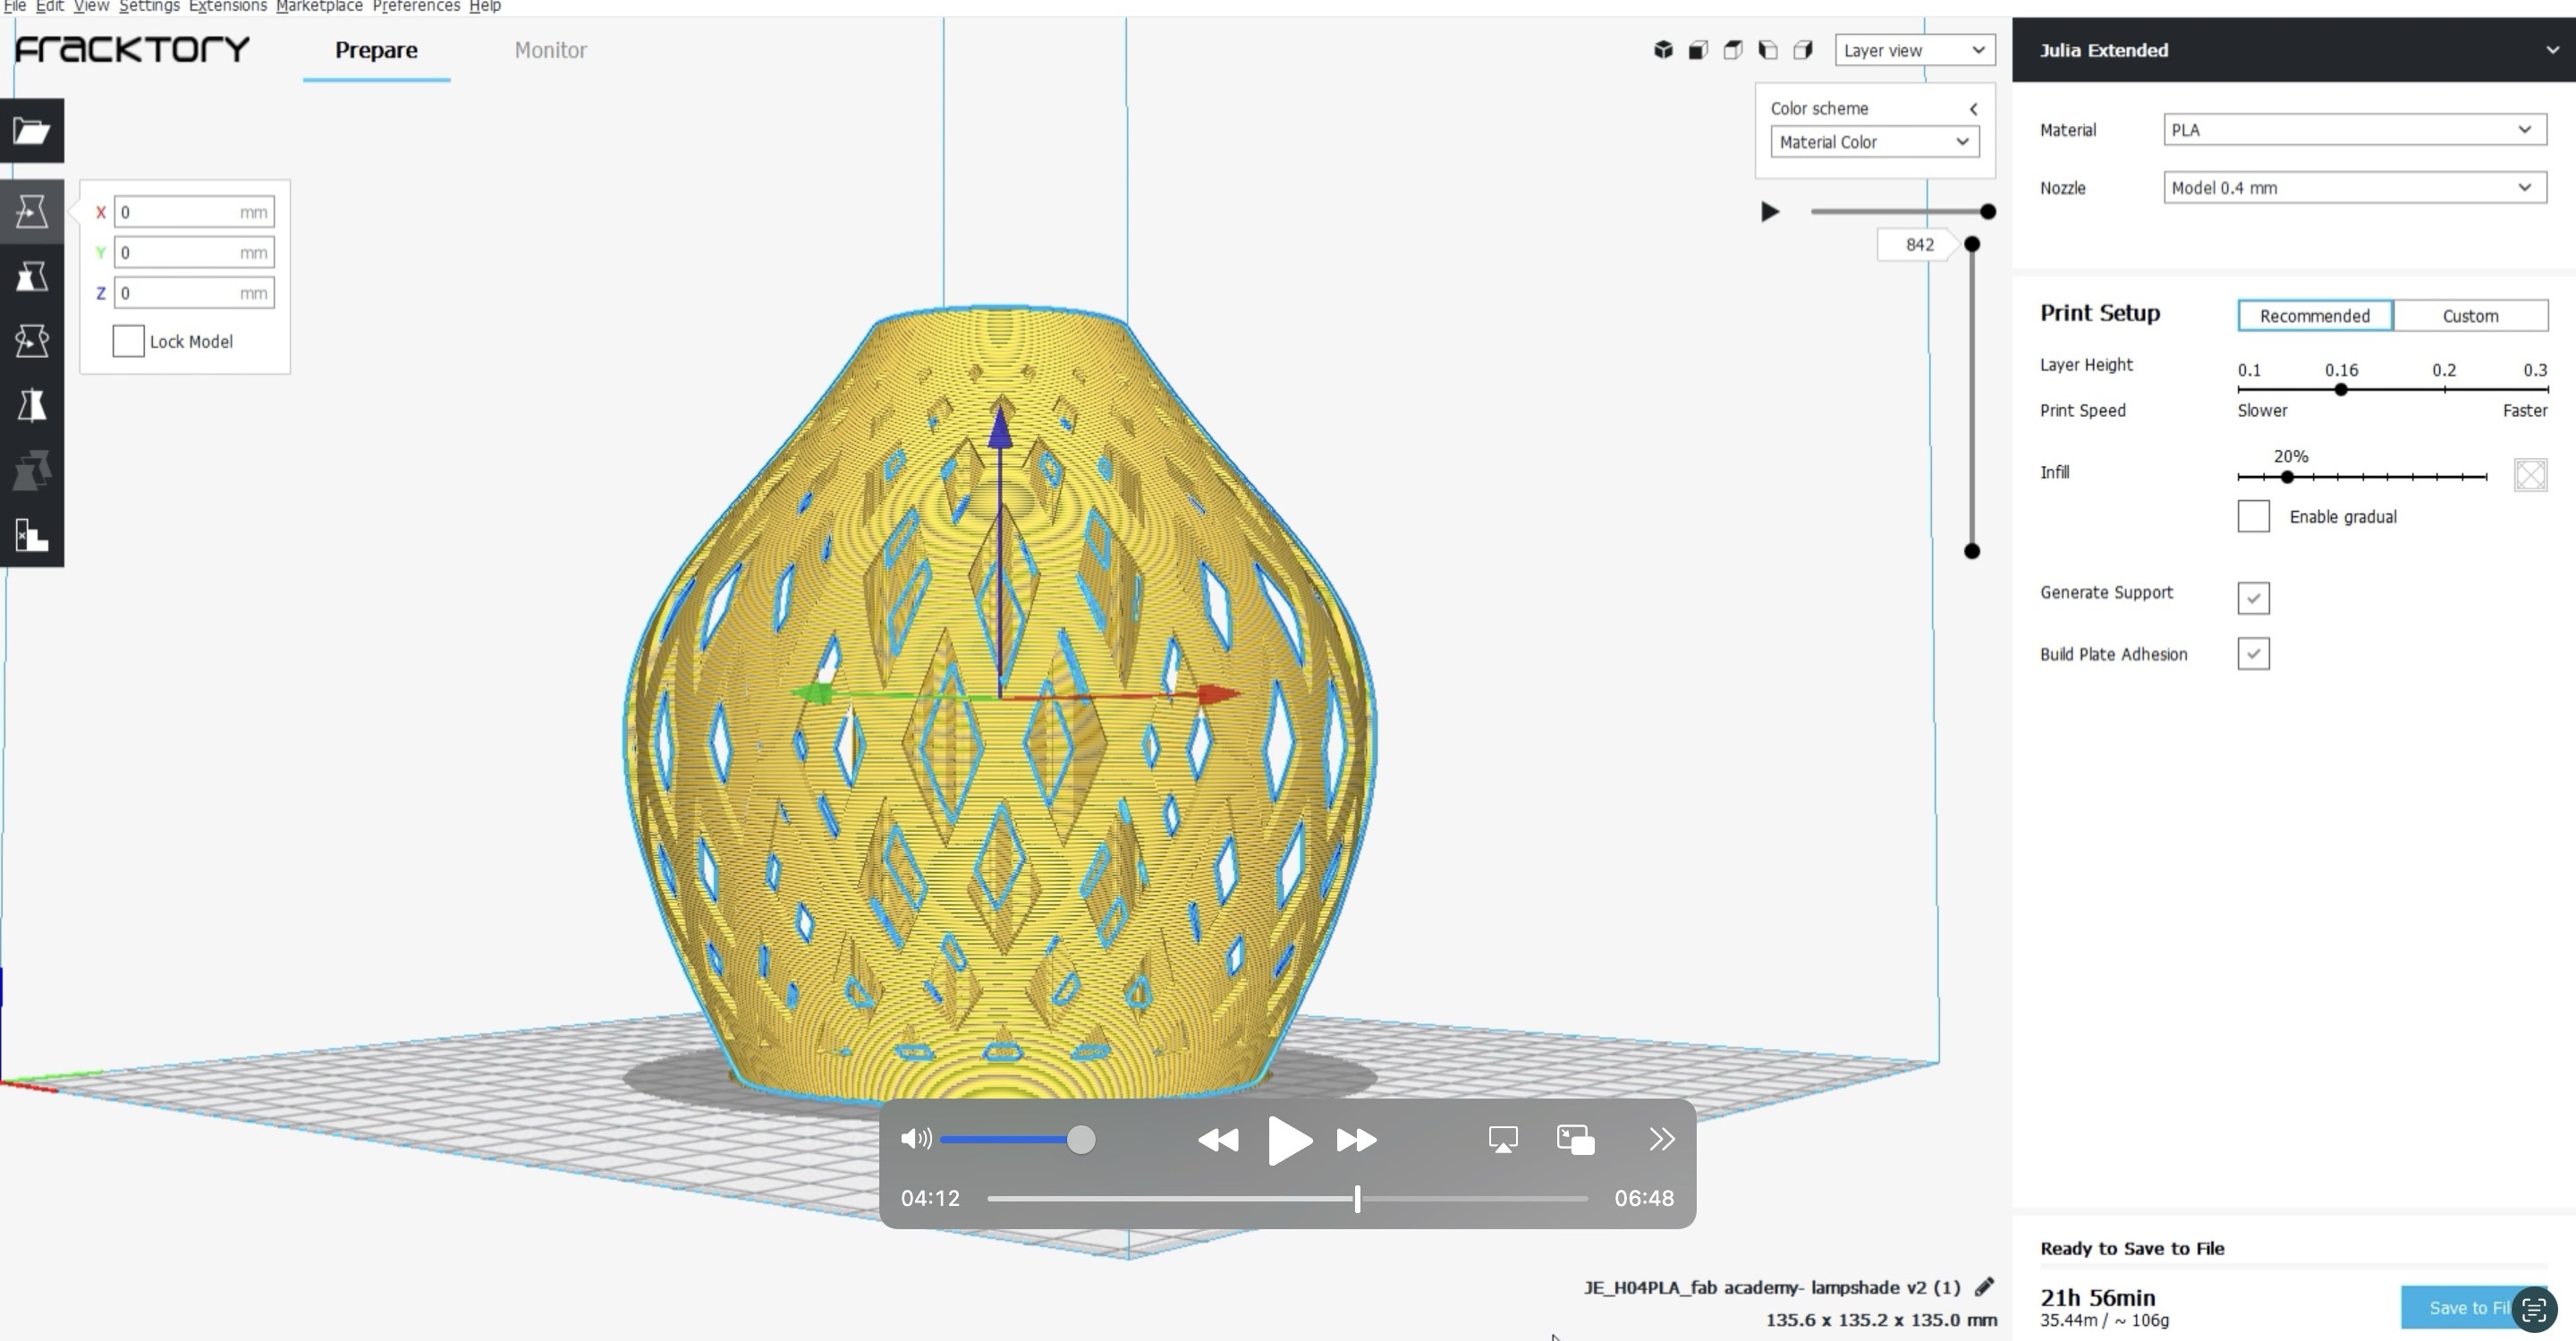Screen dimensions: 2576x1341
Task: Switch to top camera view icon
Action: [x=1733, y=50]
